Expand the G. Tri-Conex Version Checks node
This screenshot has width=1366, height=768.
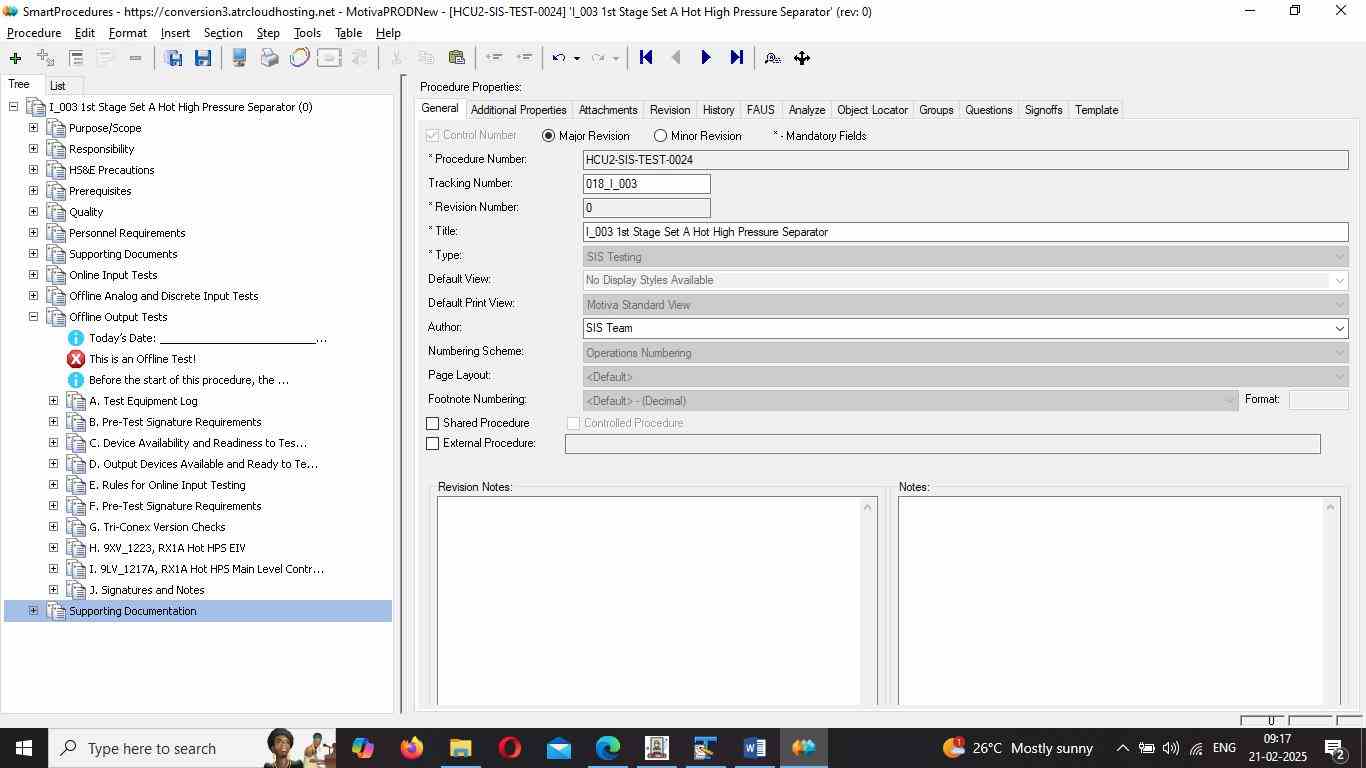(x=53, y=527)
